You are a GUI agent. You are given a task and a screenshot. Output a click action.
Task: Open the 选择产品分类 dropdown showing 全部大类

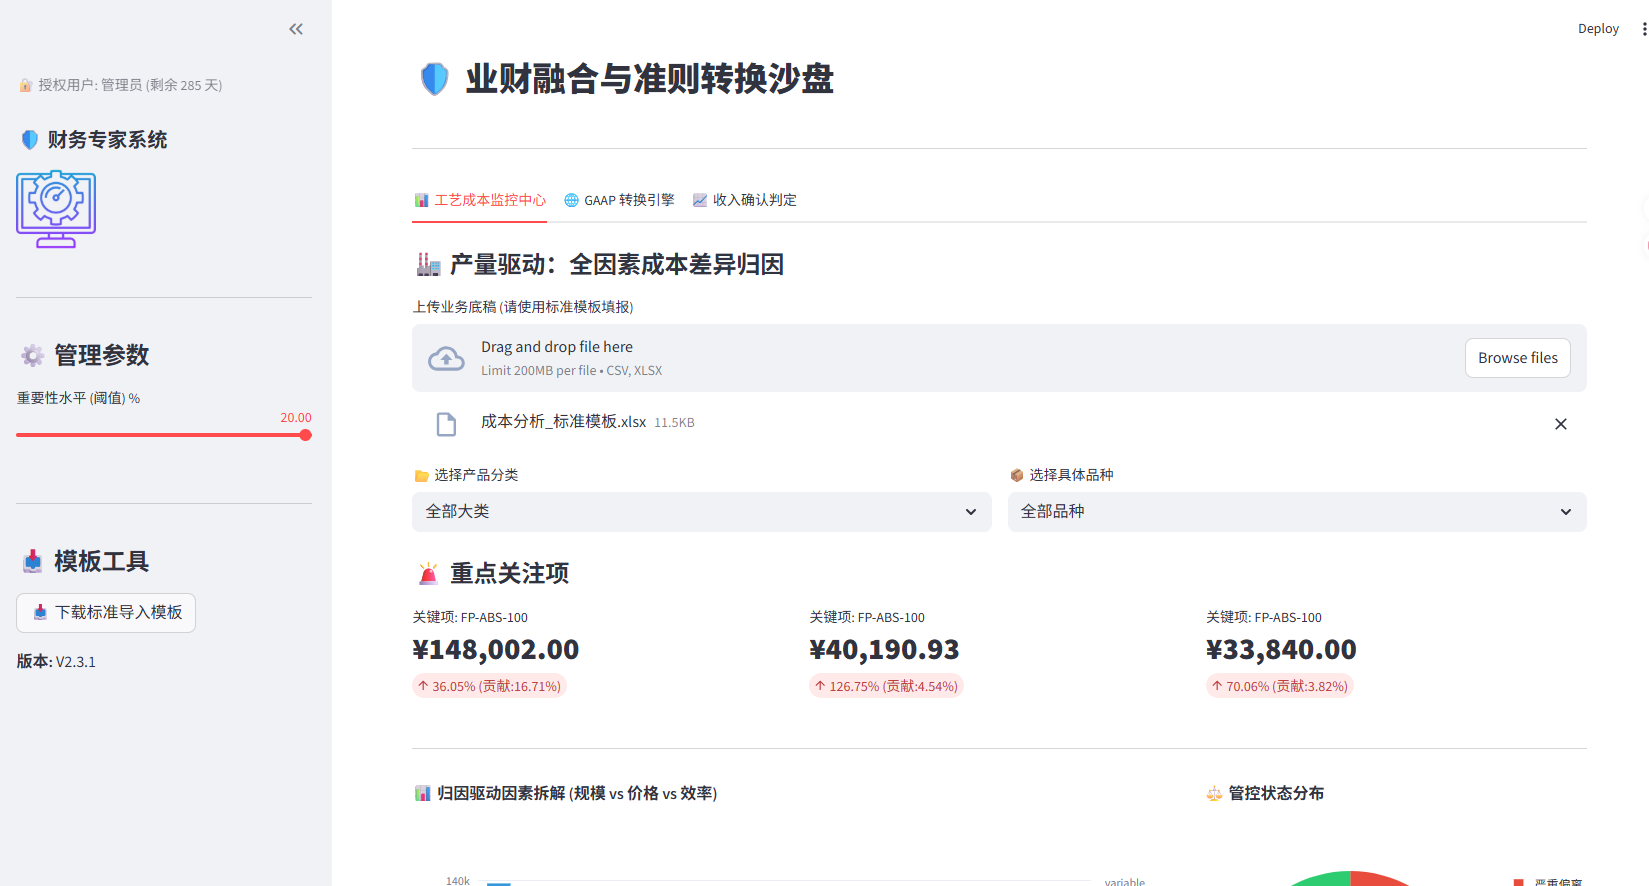coord(701,512)
